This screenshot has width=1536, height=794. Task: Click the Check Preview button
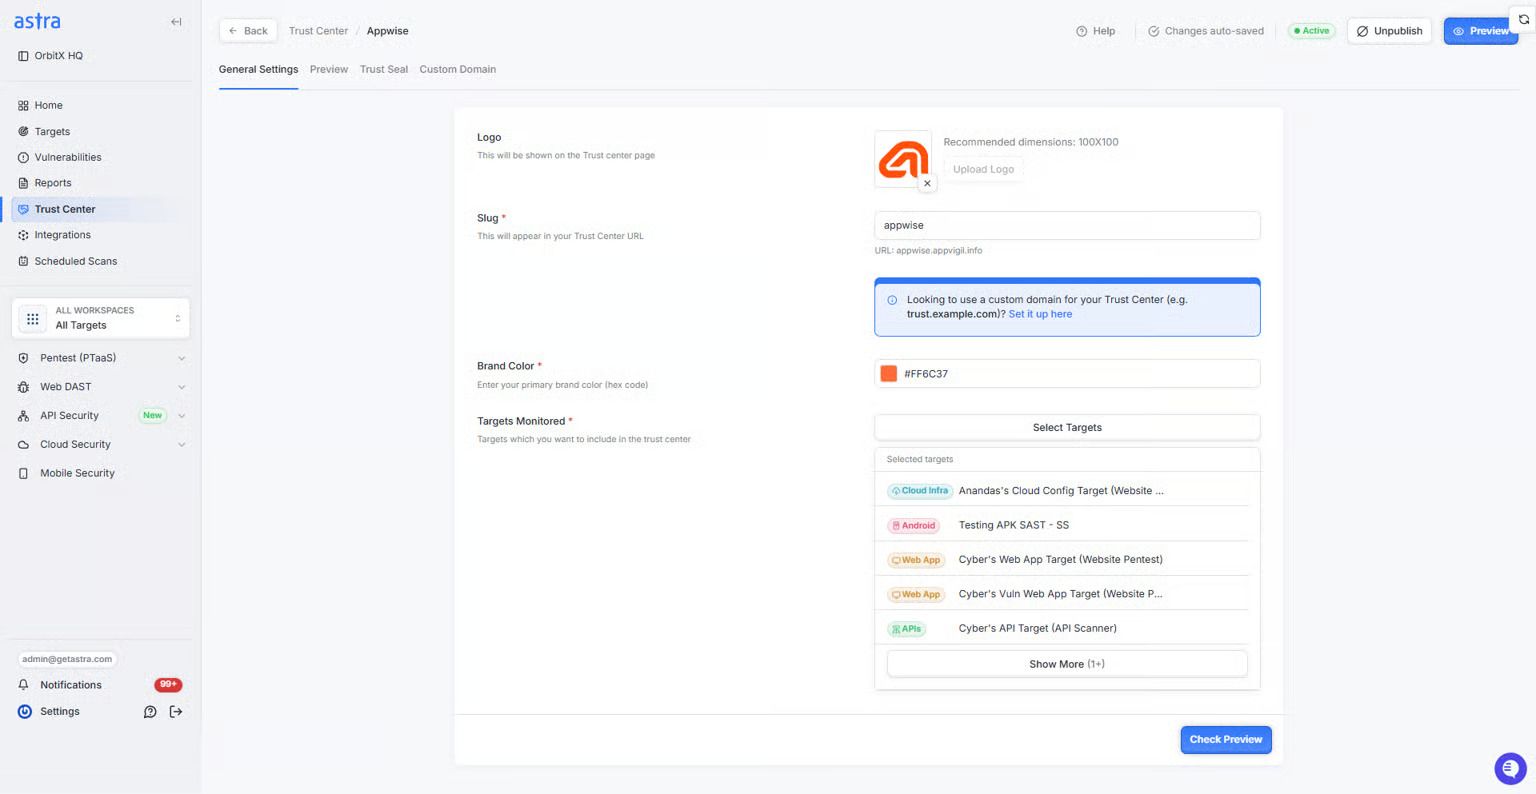point(1226,740)
